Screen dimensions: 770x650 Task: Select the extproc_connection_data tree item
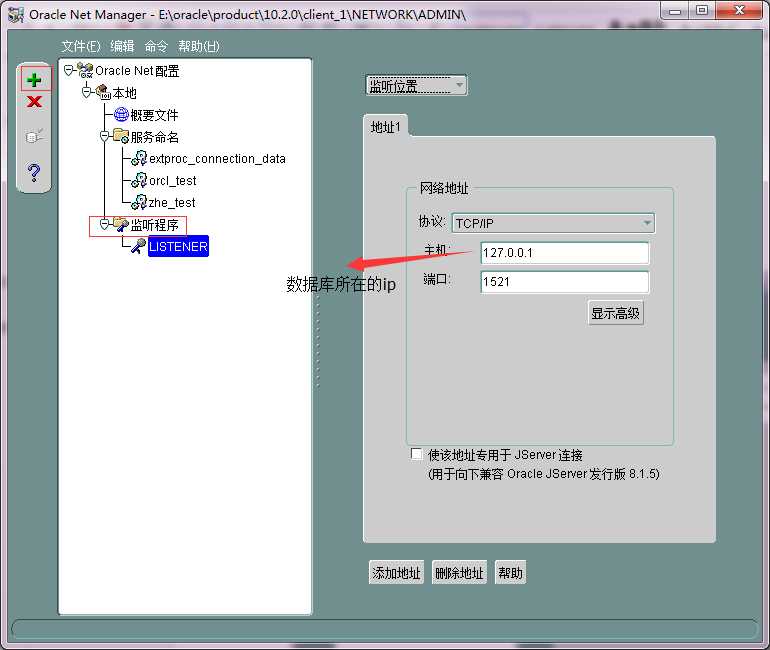tap(217, 159)
